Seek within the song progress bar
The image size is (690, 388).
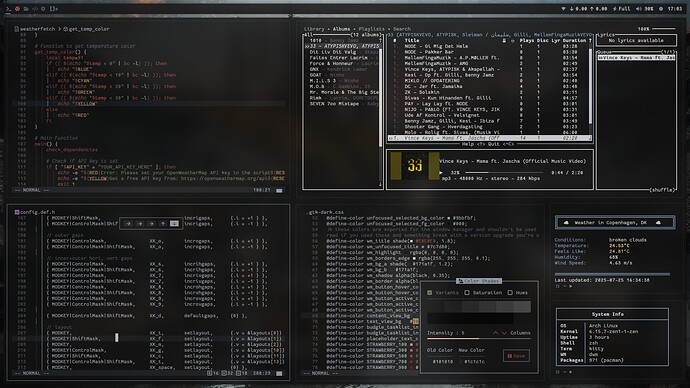(x=504, y=172)
